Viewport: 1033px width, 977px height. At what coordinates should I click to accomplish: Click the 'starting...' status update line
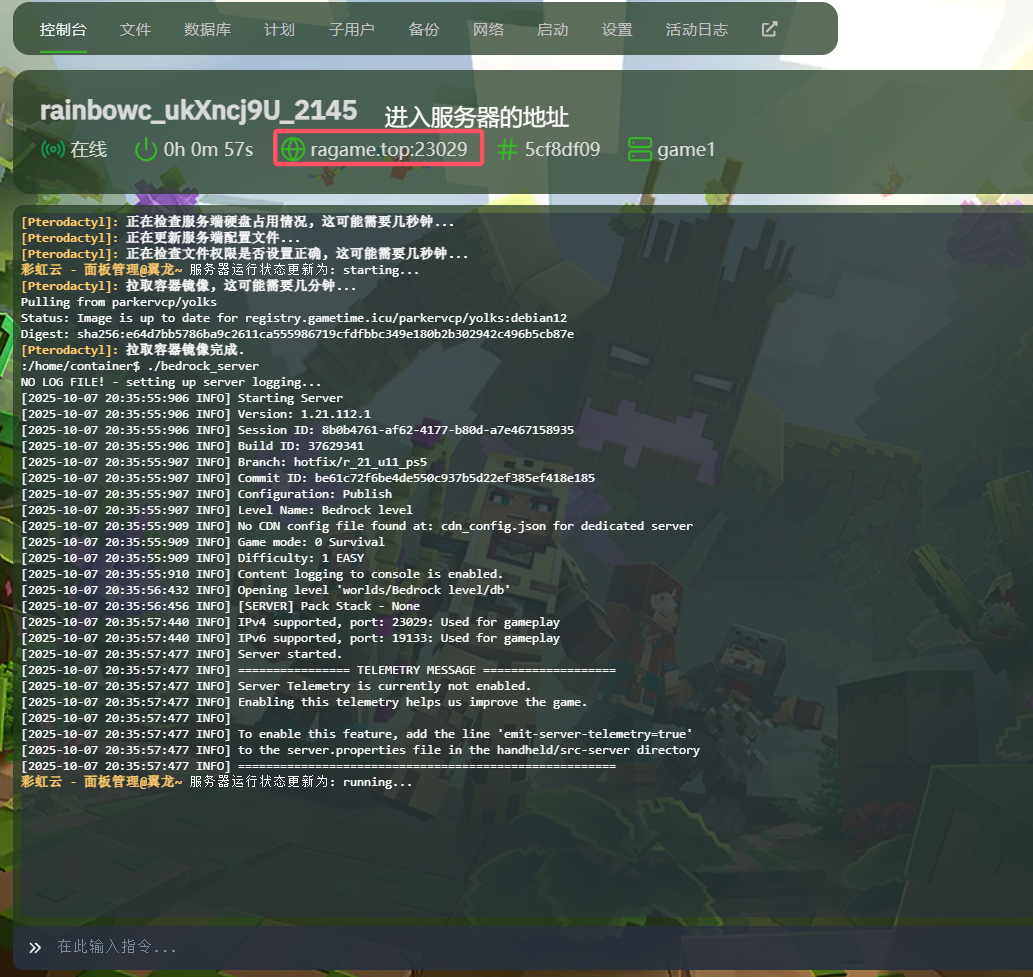pyautogui.click(x=220, y=270)
